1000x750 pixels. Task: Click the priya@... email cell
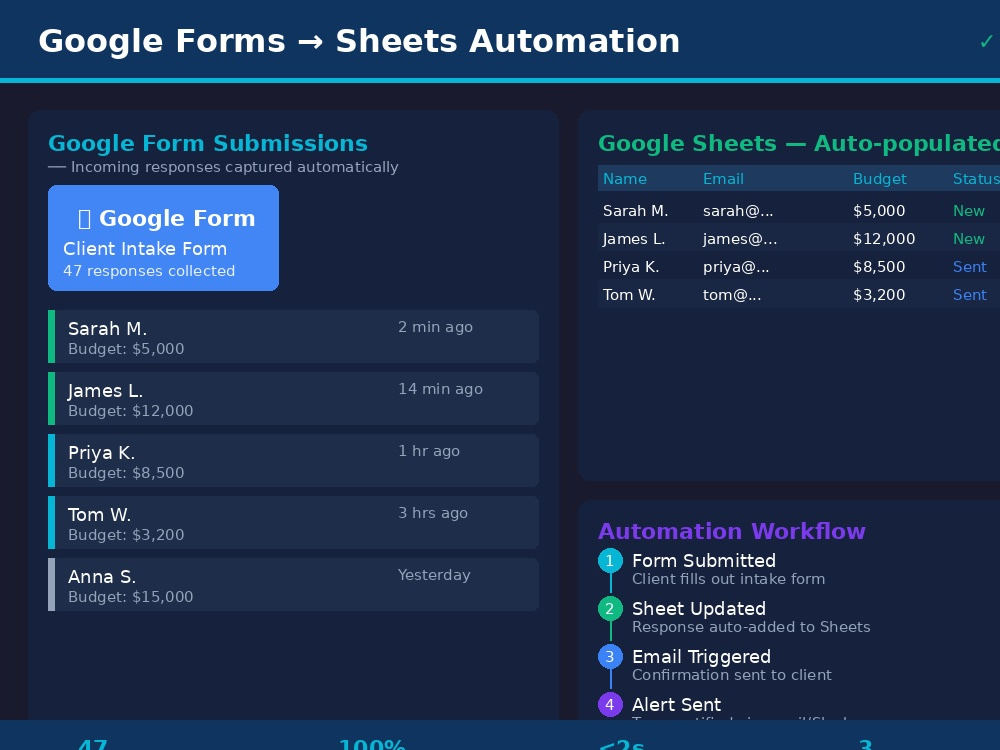(736, 267)
